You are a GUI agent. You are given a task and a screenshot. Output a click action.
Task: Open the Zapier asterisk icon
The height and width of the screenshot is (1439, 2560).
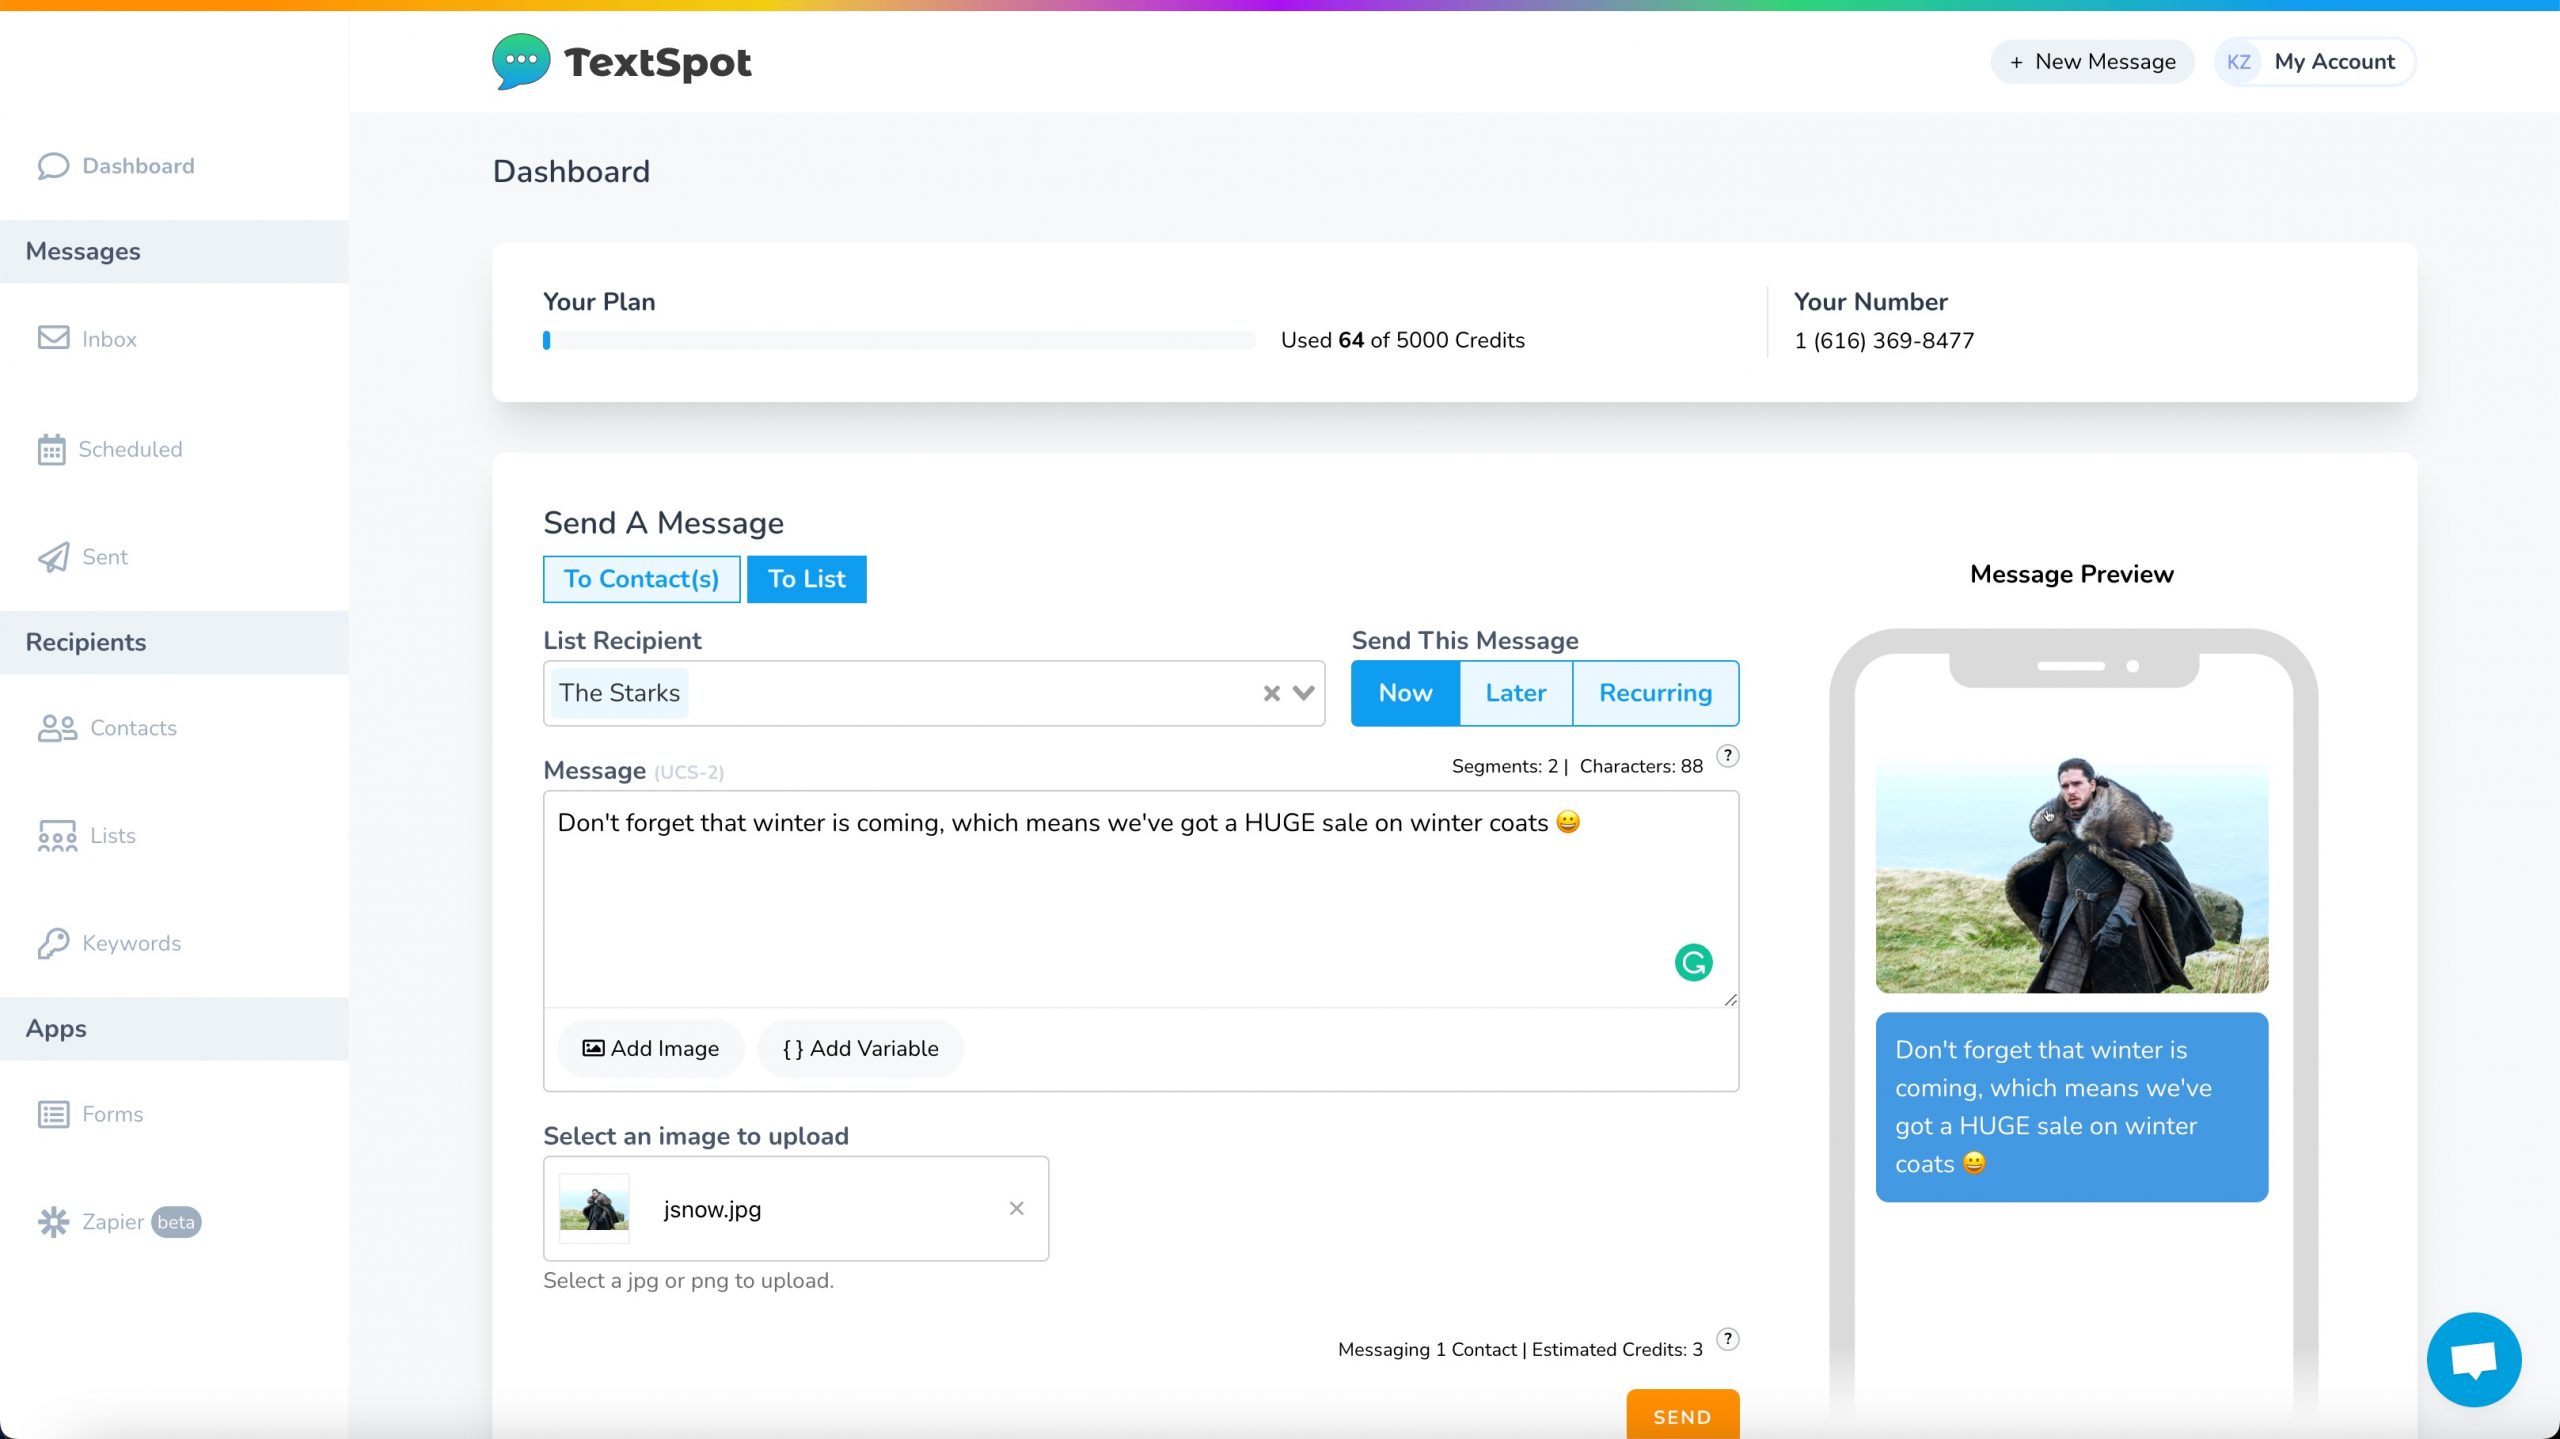point(53,1222)
